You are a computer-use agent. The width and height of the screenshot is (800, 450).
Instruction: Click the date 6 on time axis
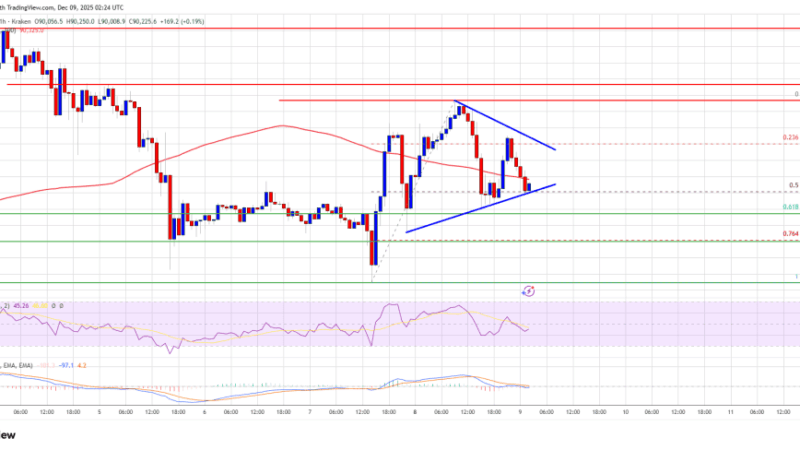tap(205, 412)
